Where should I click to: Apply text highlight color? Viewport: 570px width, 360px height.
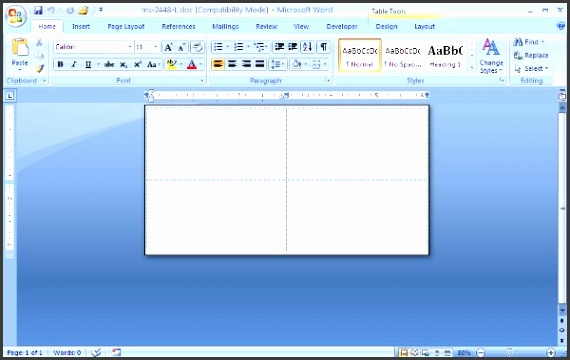coord(172,64)
